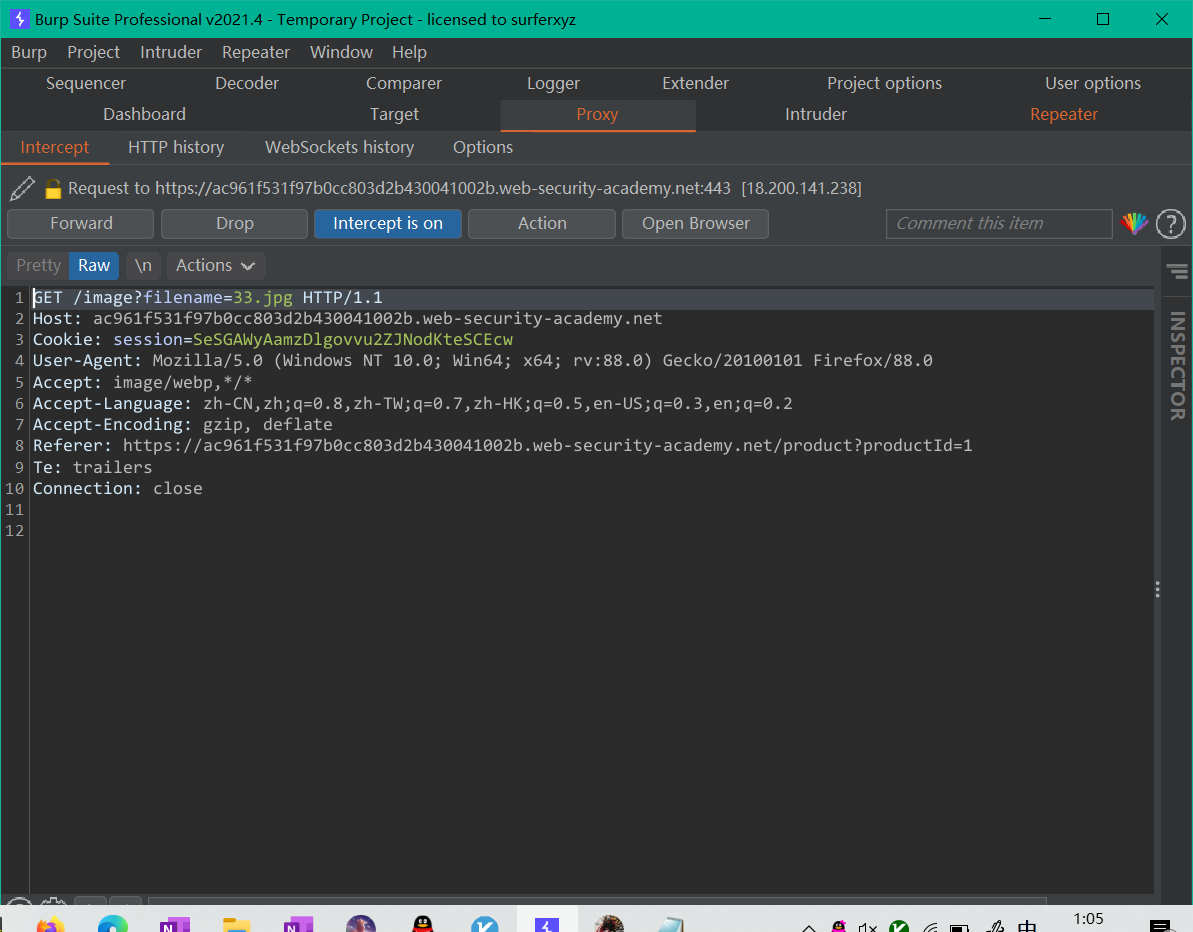Go to the Dashboard tab

point(145,115)
